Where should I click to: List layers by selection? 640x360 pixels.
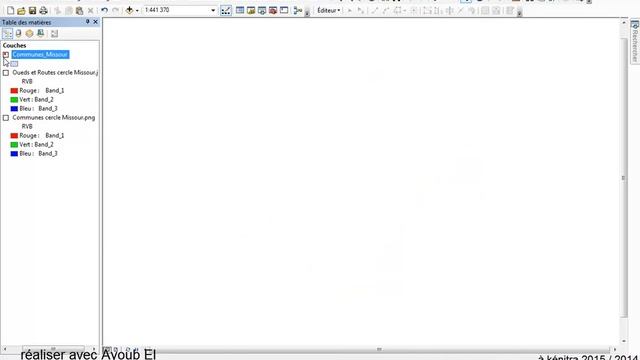(x=40, y=33)
